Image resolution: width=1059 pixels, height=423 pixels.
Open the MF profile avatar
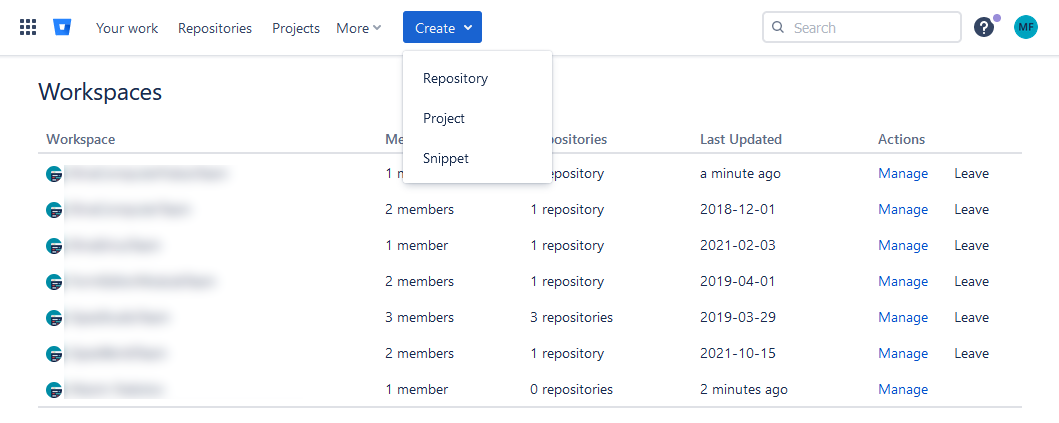tap(1025, 28)
